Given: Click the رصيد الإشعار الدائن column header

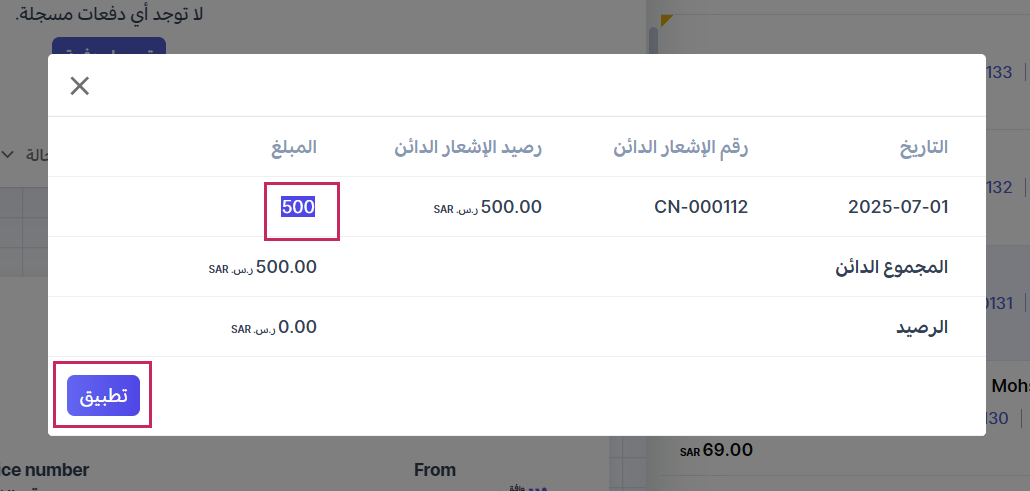Looking at the screenshot, I should [x=468, y=148].
